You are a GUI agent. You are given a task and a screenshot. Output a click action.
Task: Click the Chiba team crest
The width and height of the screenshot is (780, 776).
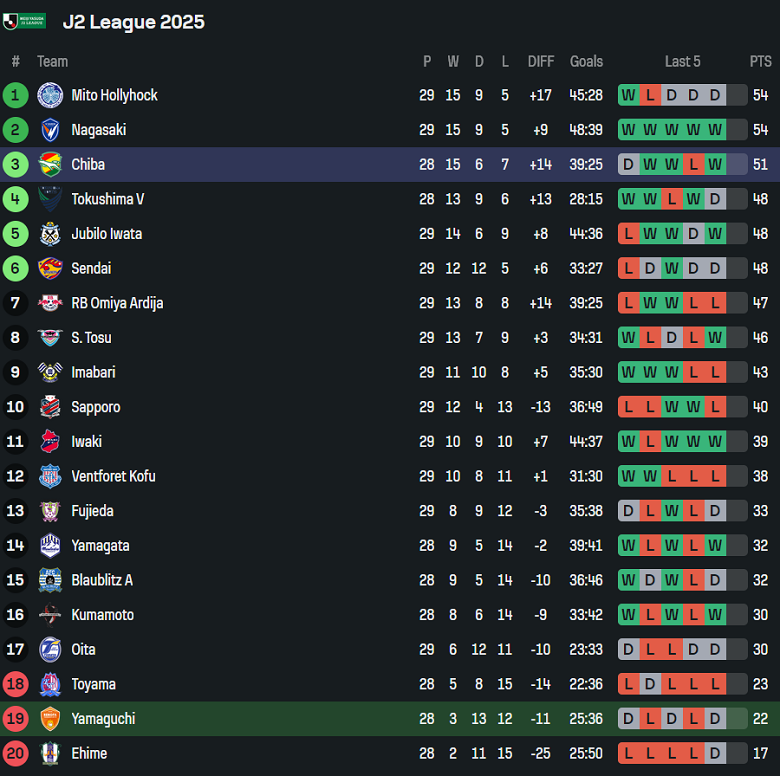click(50, 165)
